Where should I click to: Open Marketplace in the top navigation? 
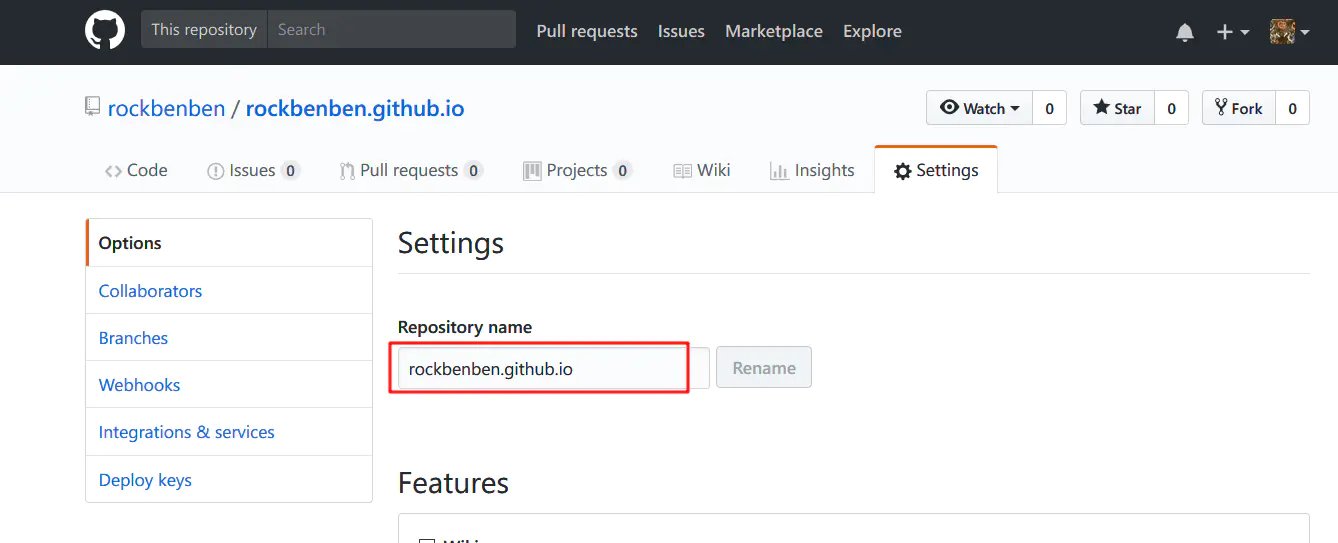point(774,31)
